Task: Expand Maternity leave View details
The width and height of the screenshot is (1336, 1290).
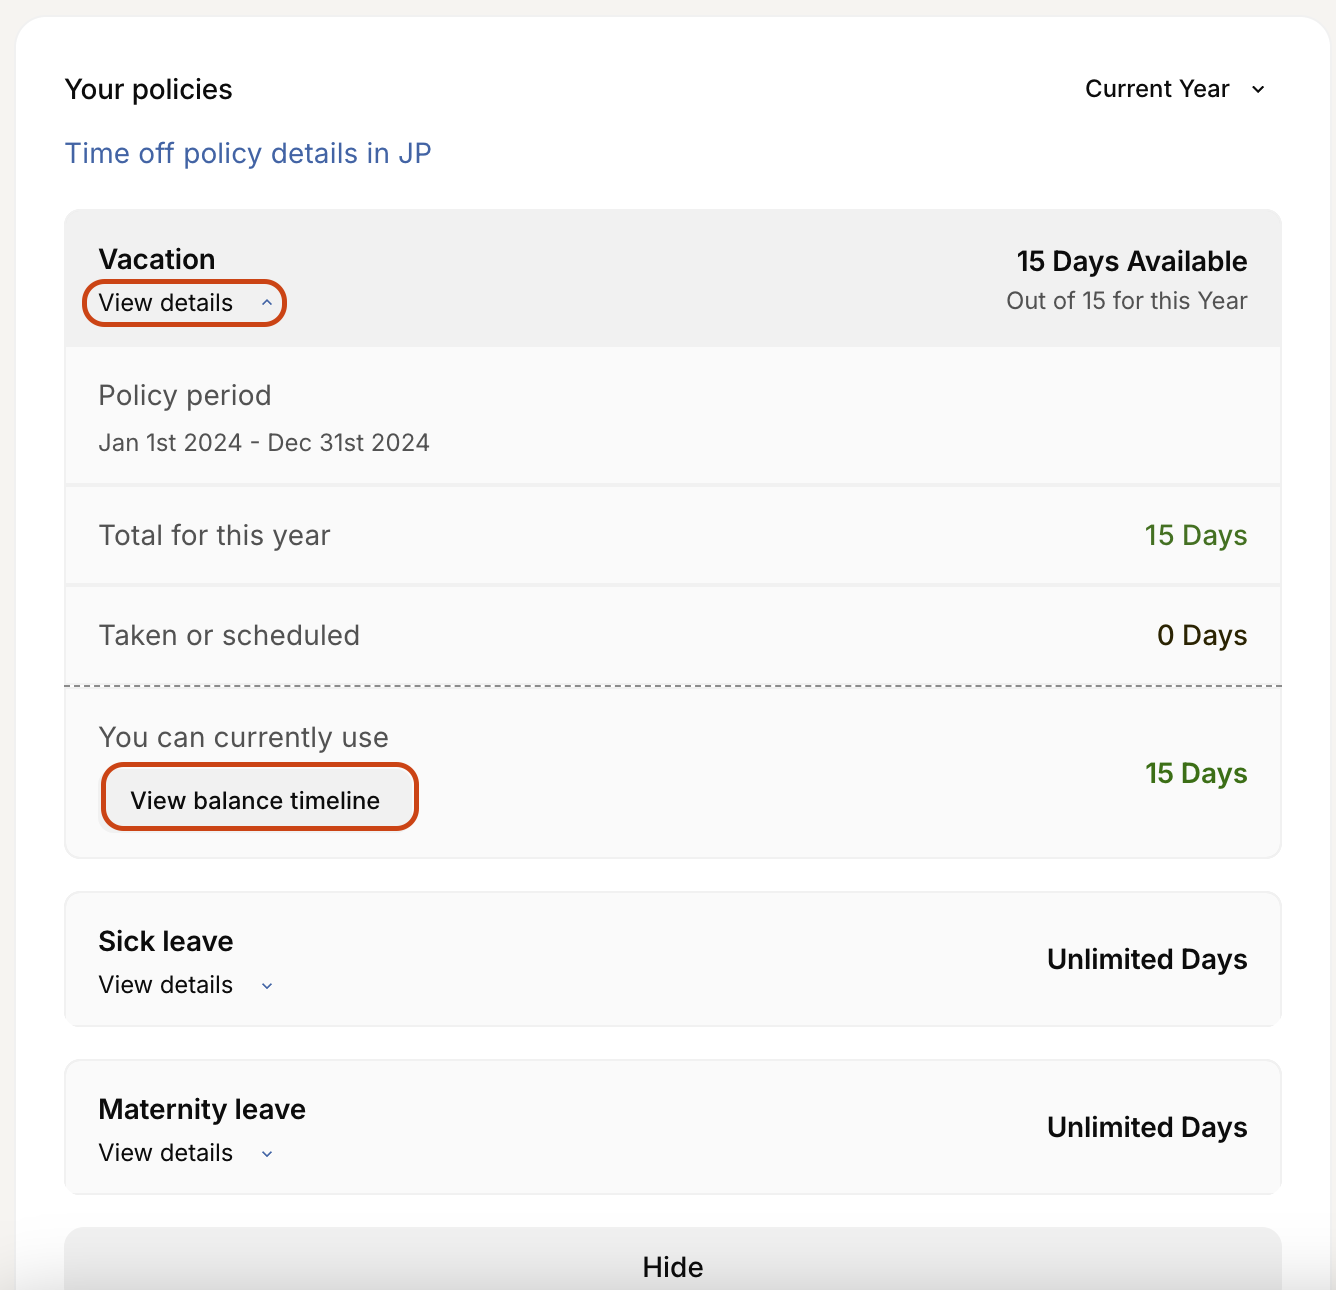Action: (x=166, y=1153)
